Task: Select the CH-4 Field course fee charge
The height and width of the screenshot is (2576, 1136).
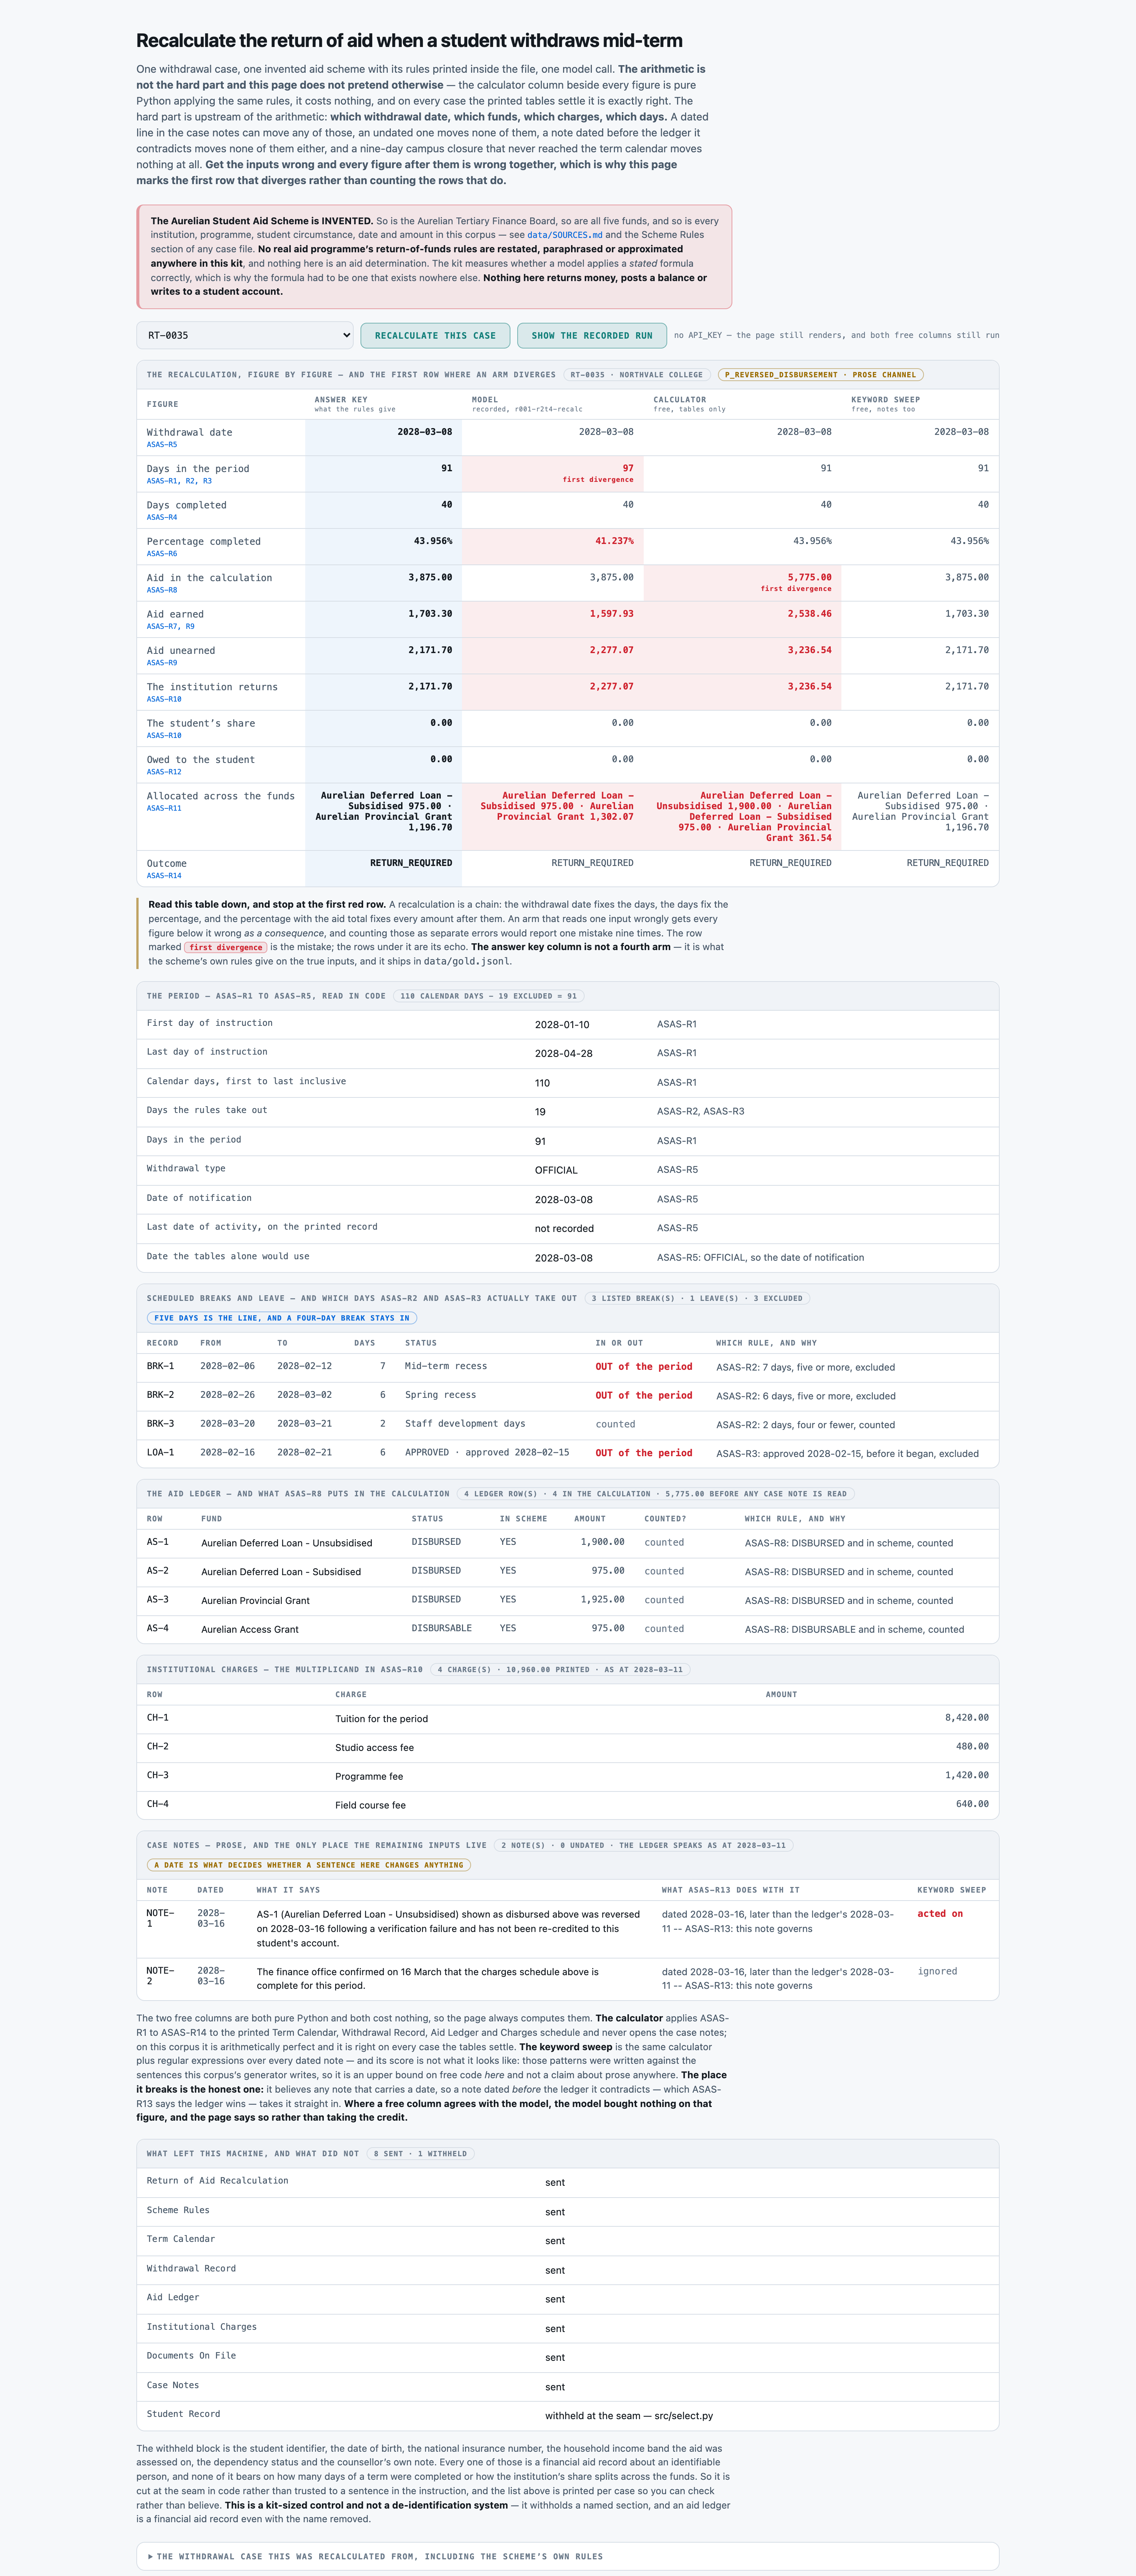Action: point(568,1805)
